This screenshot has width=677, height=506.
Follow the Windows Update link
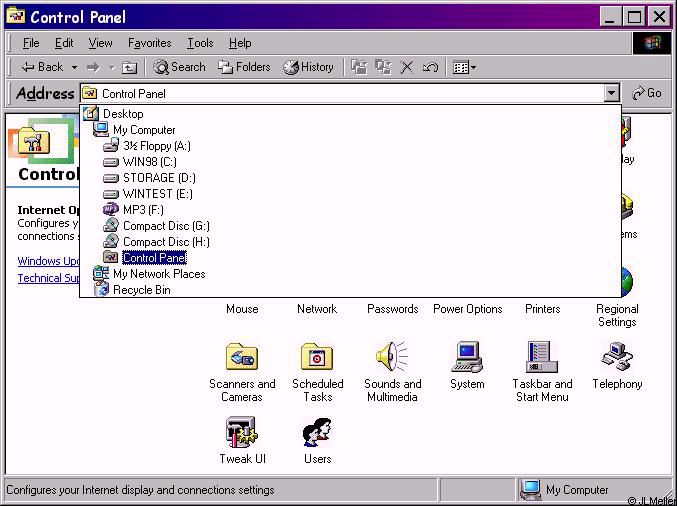tap(48, 261)
